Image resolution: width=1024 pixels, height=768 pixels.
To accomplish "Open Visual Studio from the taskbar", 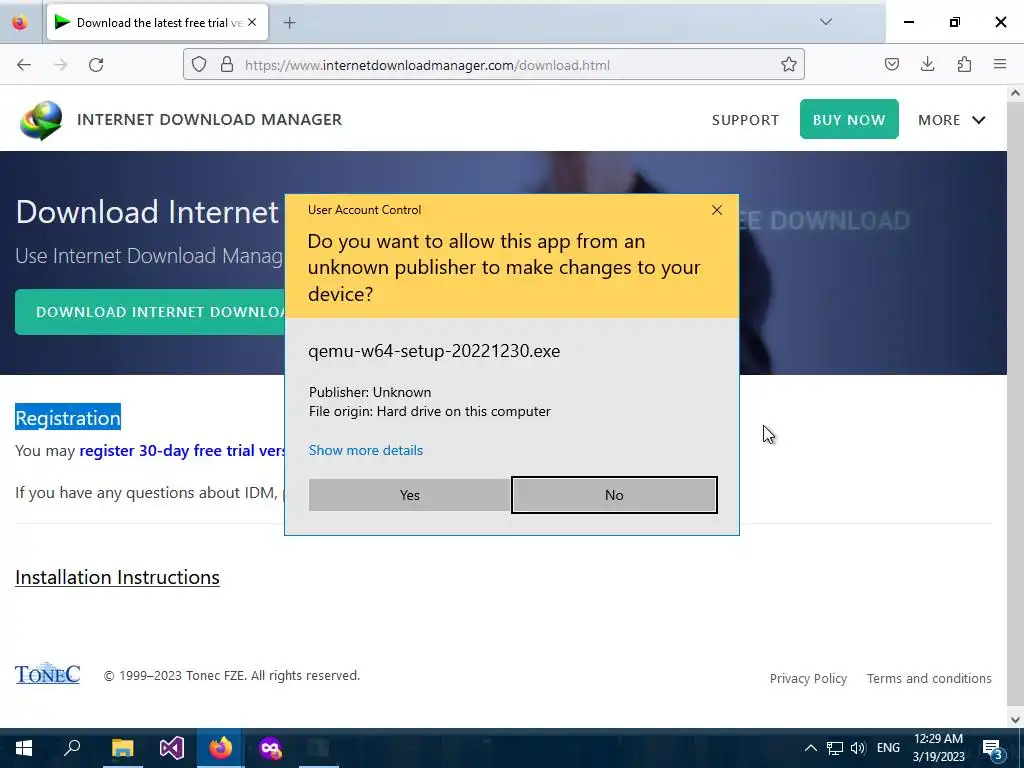I will (x=172, y=748).
